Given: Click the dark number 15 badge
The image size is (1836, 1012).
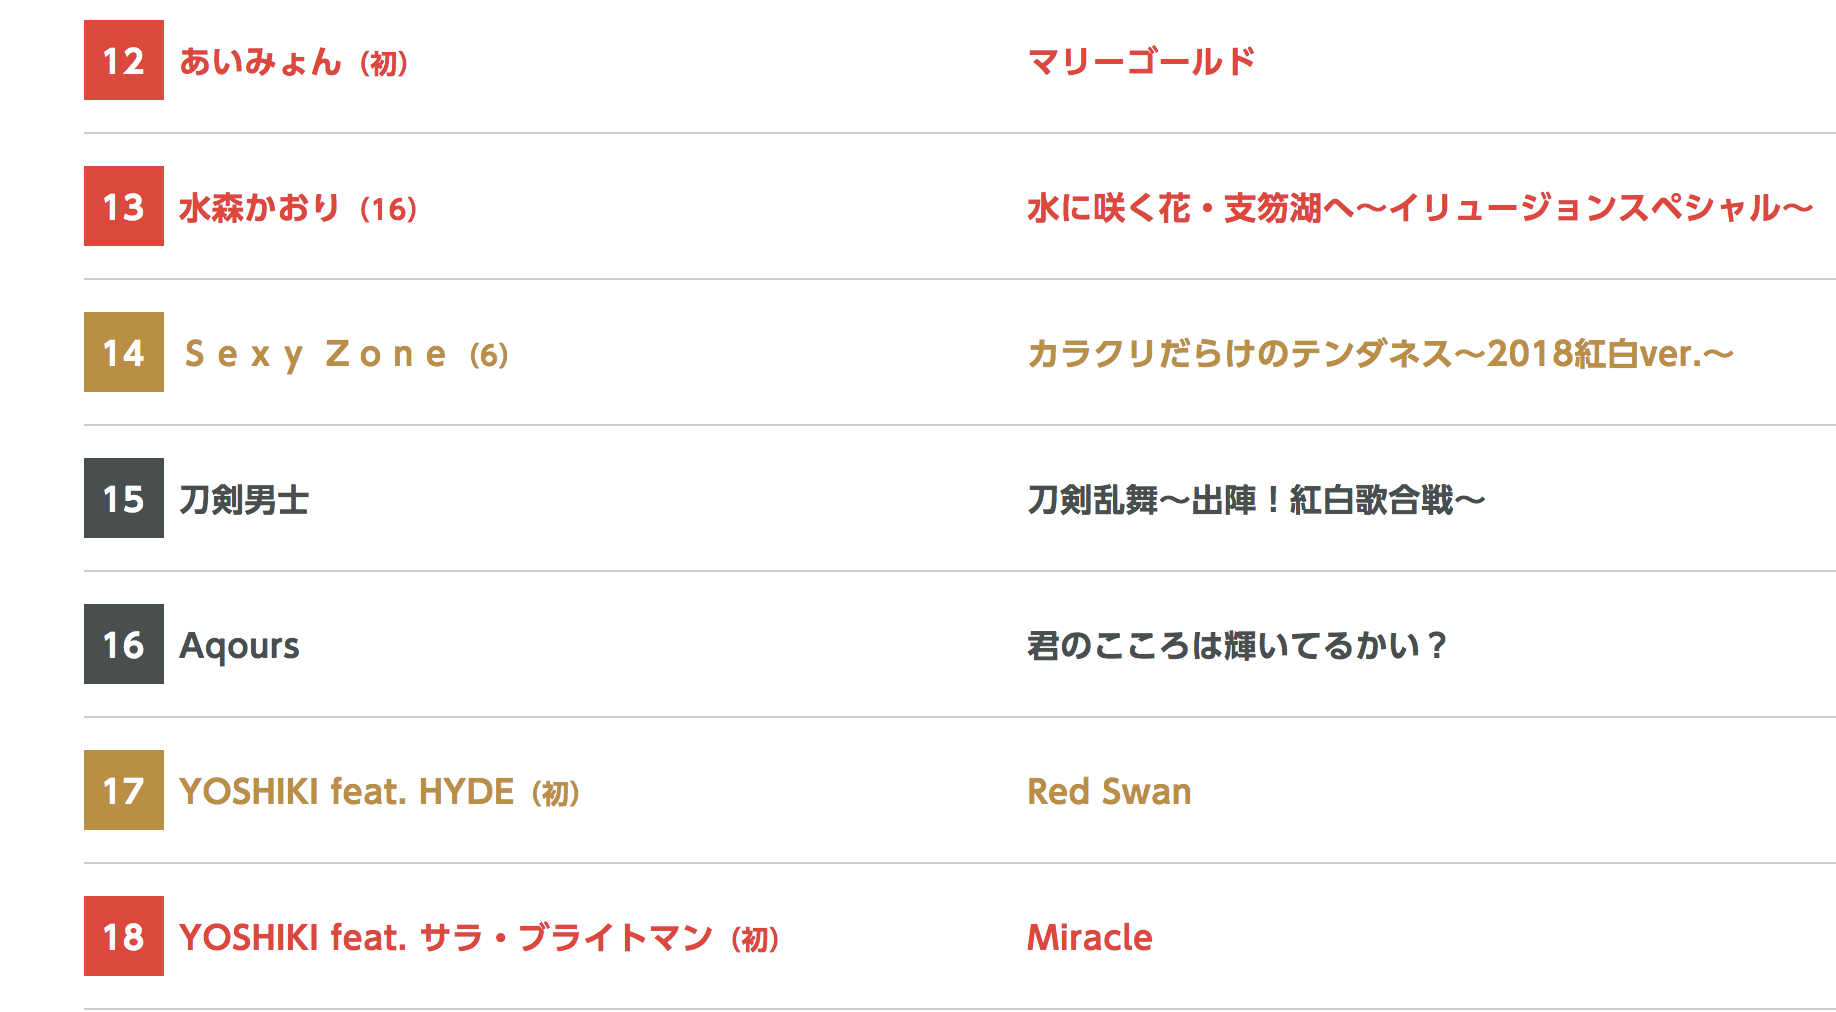Looking at the screenshot, I should pyautogui.click(x=124, y=498).
